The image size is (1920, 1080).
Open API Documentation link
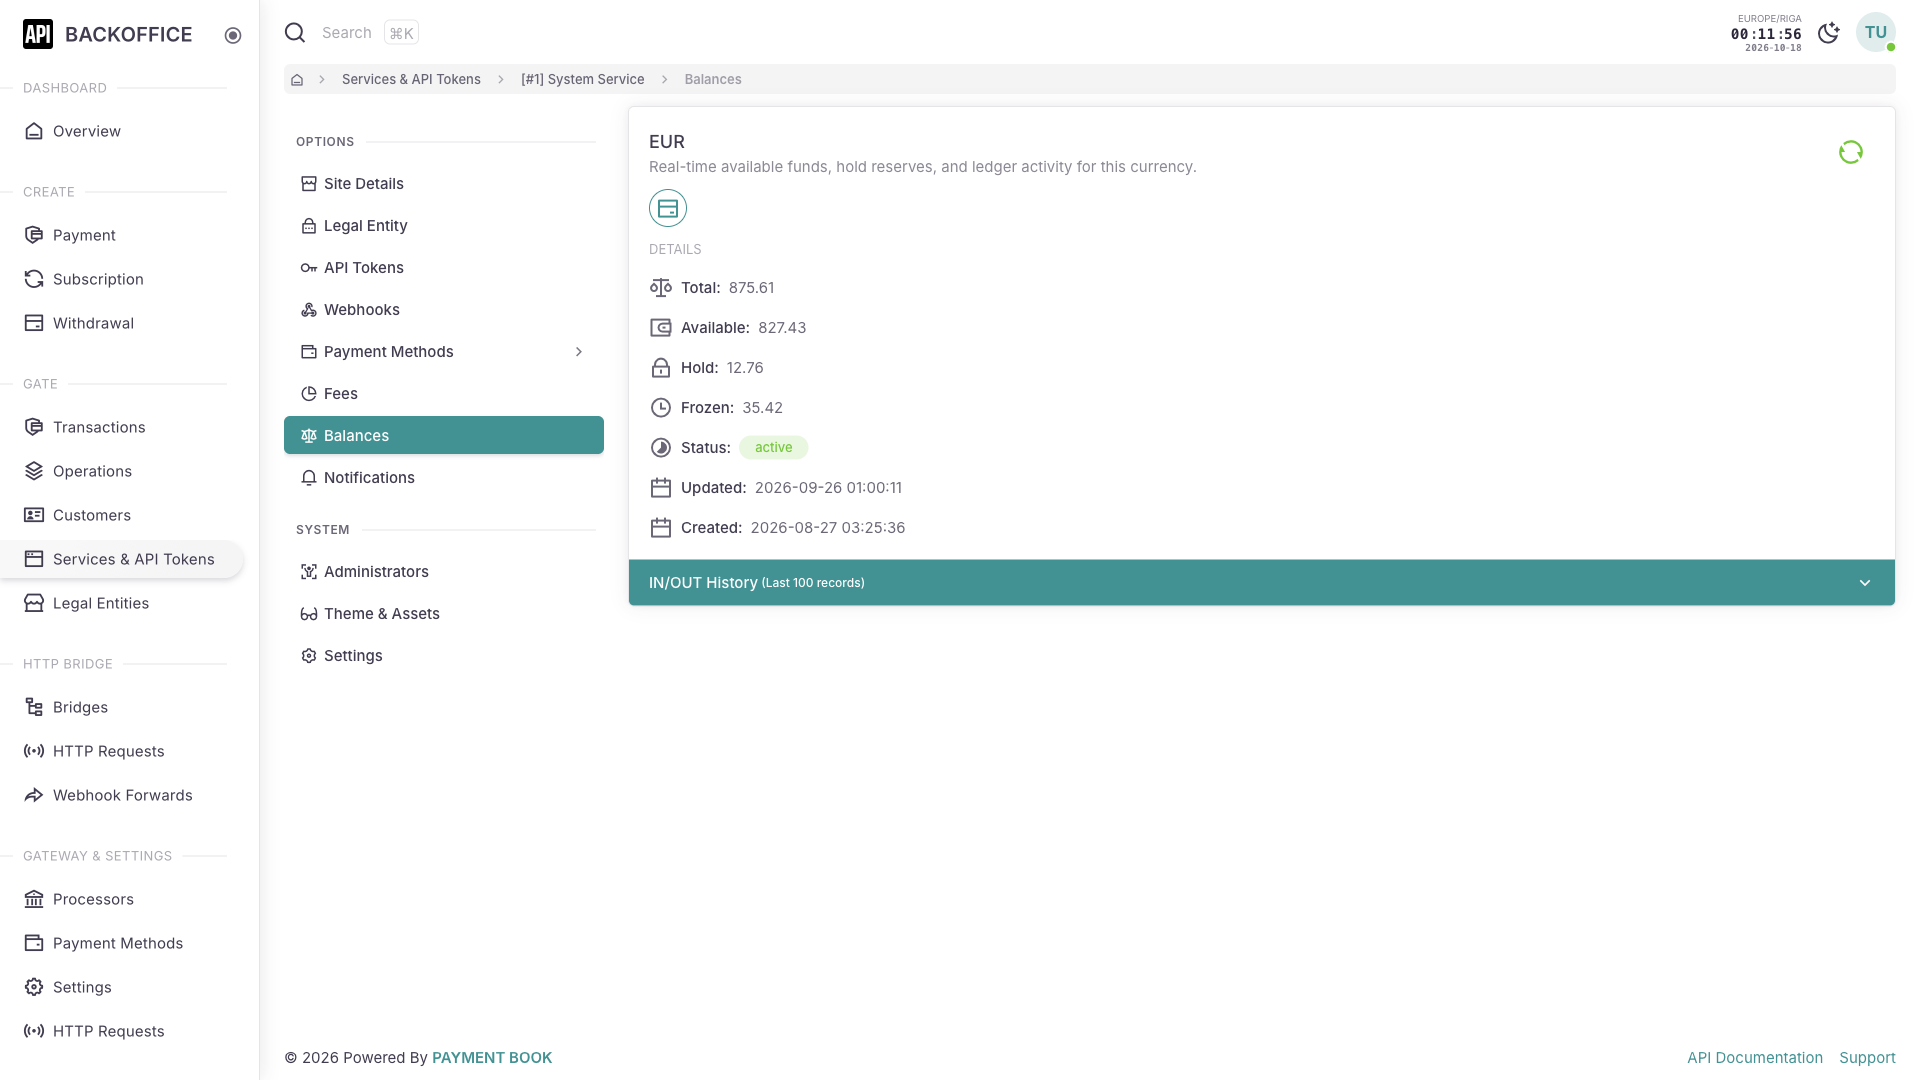point(1754,1058)
